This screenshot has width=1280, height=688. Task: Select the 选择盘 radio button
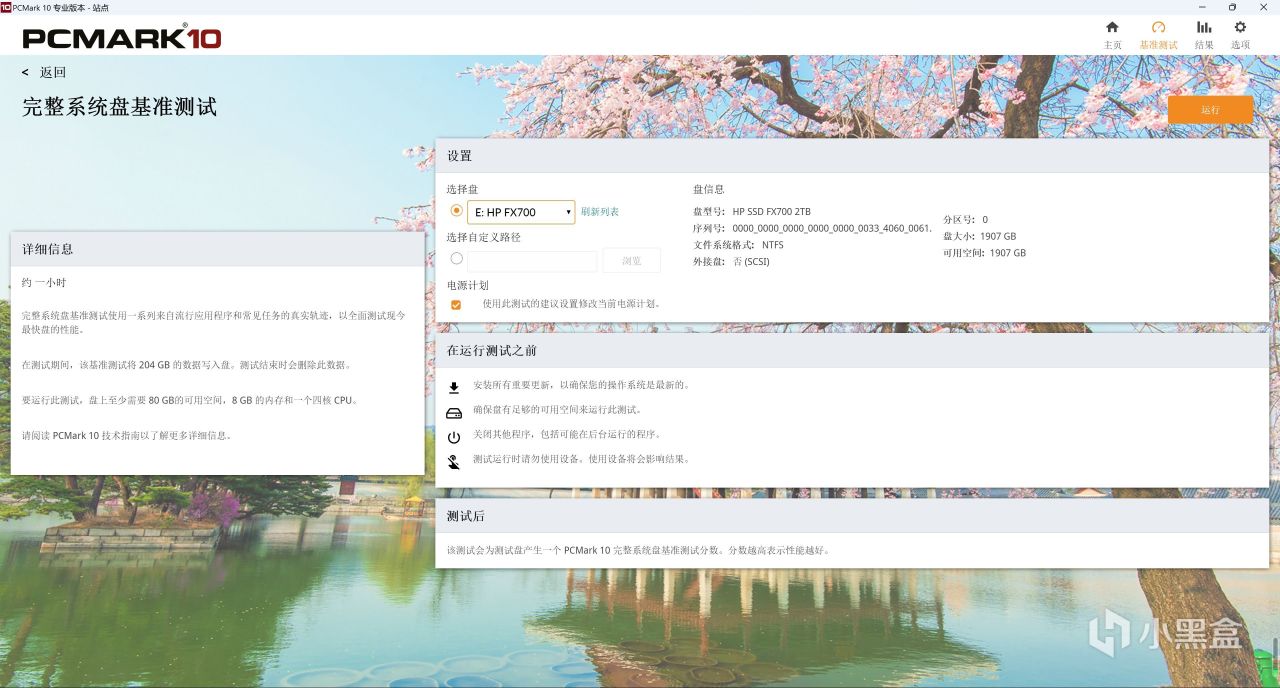[x=457, y=211]
